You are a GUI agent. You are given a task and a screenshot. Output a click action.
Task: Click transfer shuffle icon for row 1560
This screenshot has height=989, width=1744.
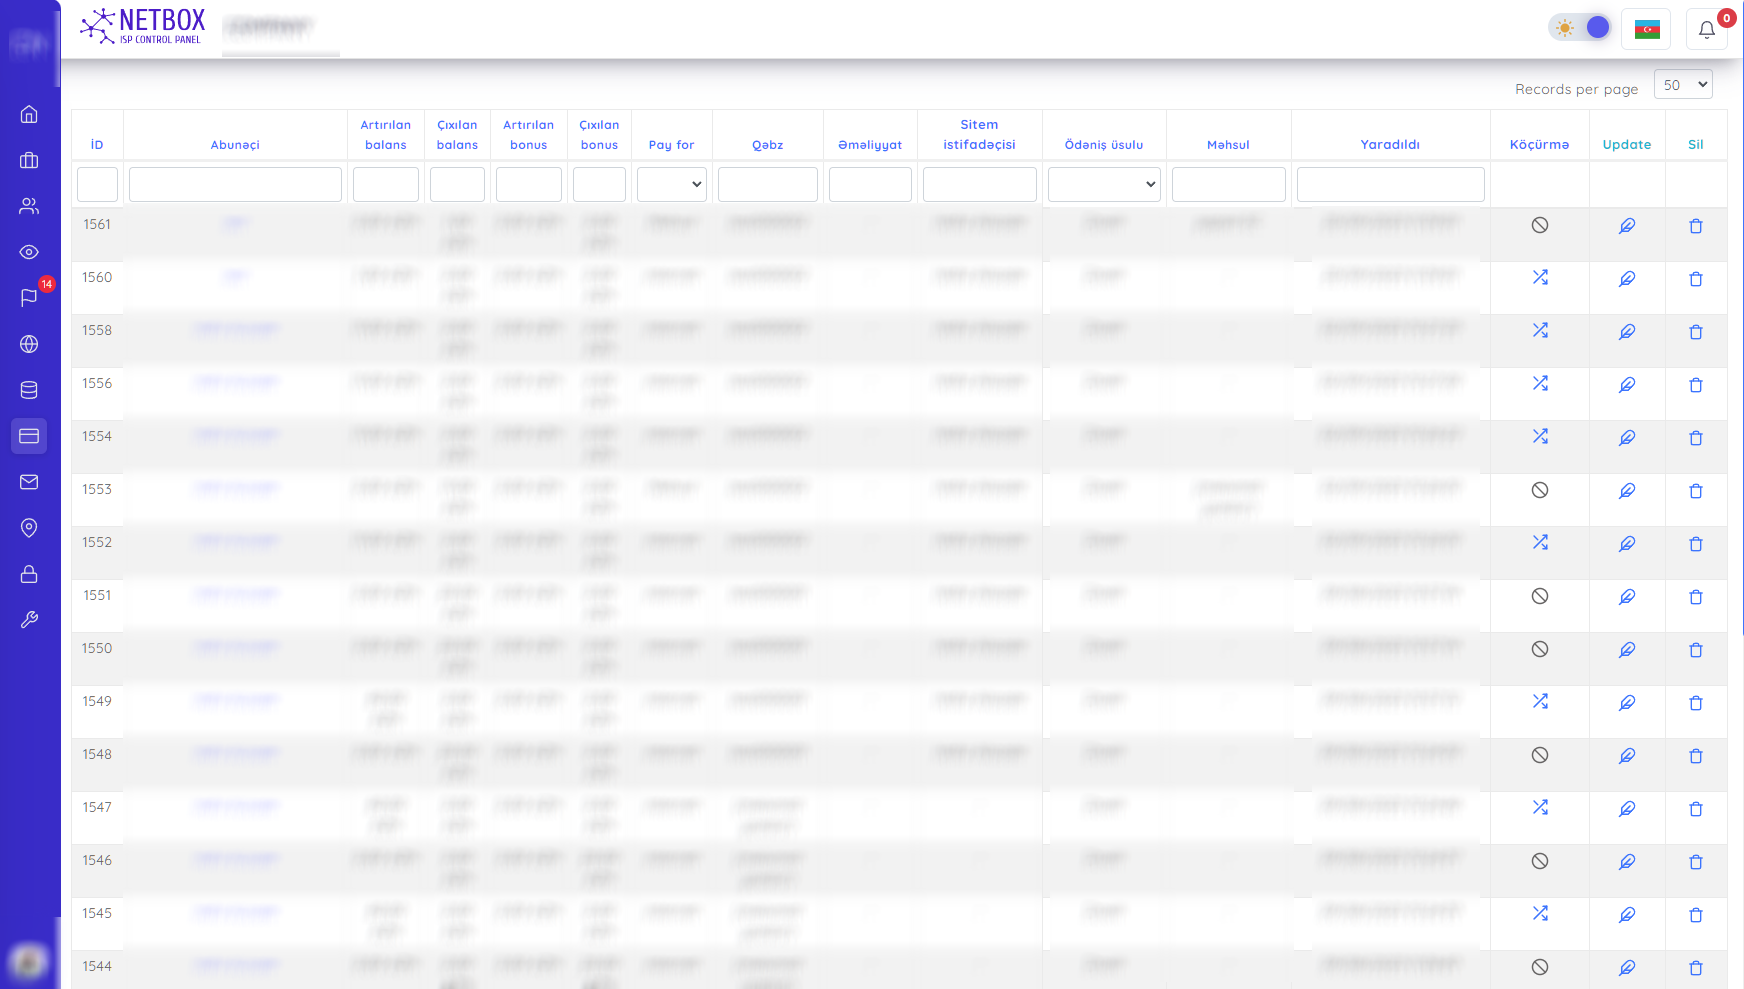click(x=1539, y=277)
